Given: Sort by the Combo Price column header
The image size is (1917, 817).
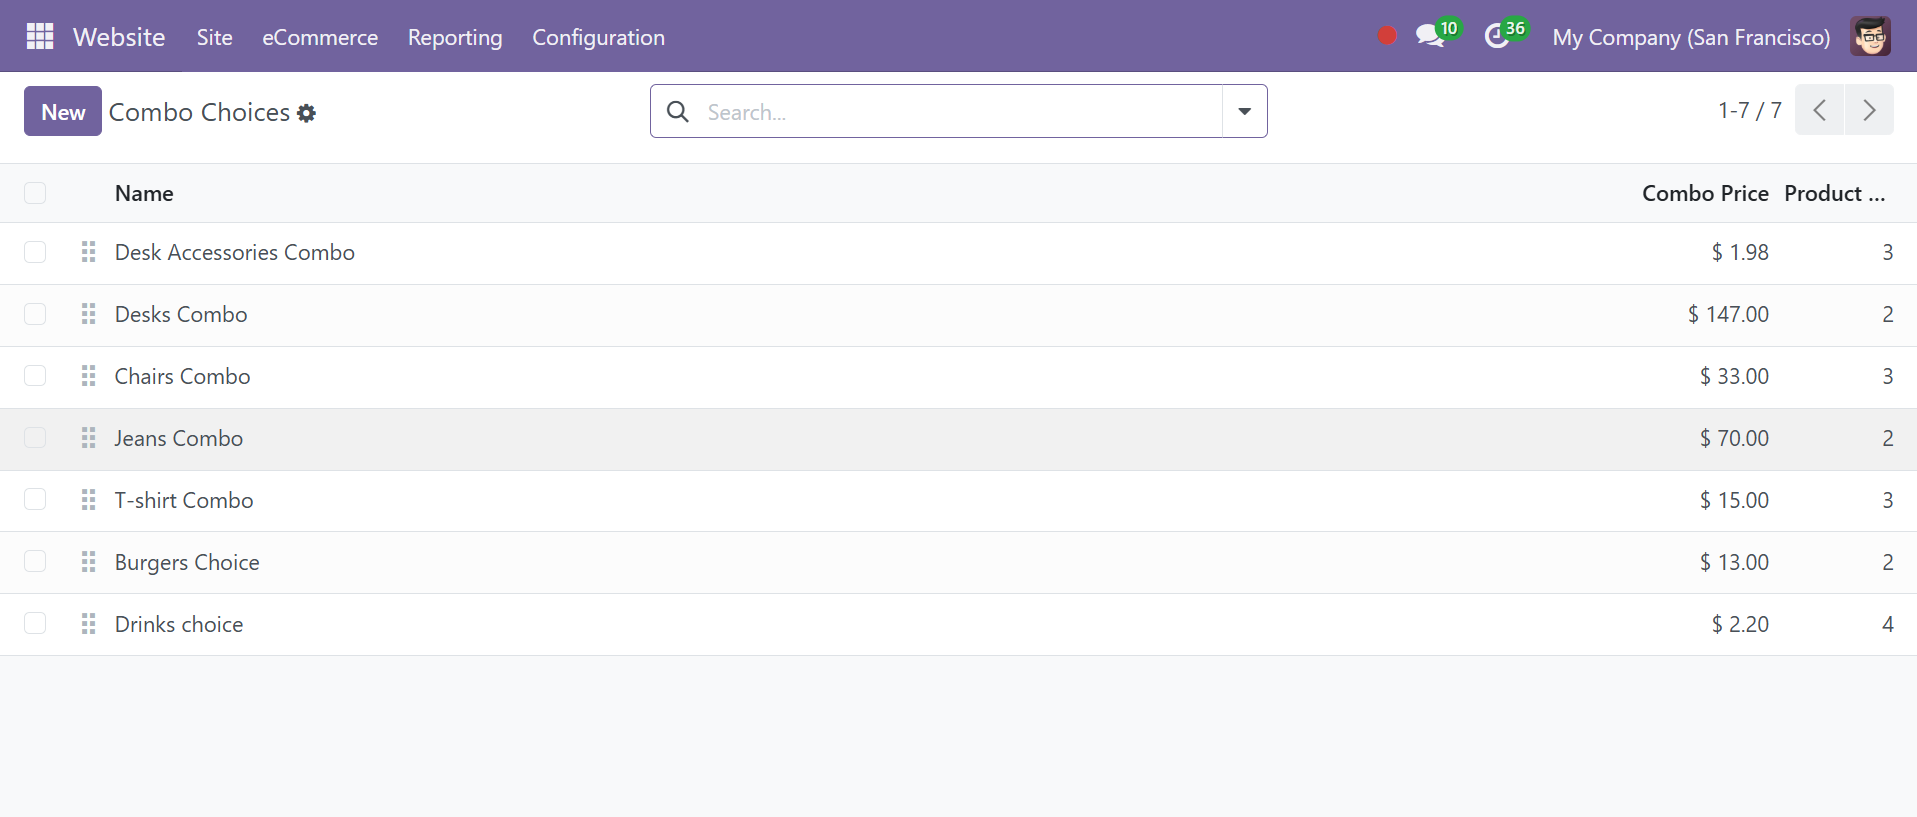Looking at the screenshot, I should pyautogui.click(x=1705, y=193).
